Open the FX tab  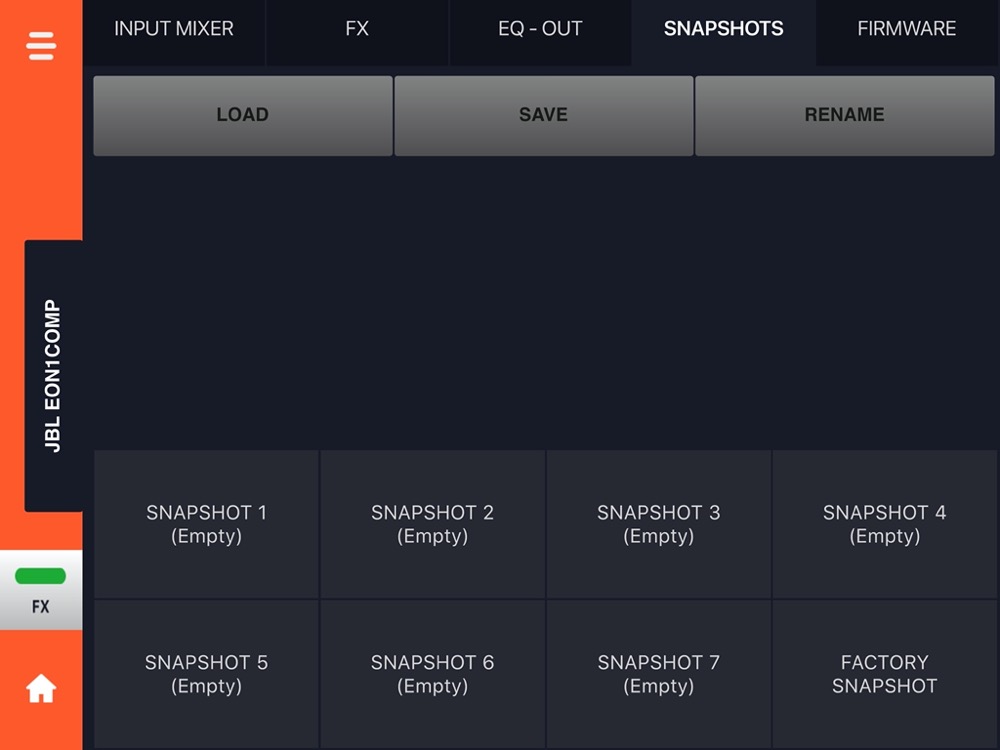[x=357, y=29]
